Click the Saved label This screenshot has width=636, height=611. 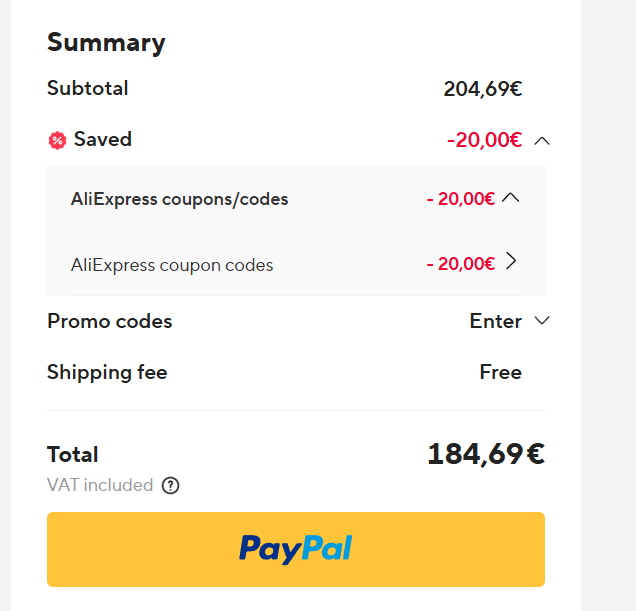[x=103, y=139]
